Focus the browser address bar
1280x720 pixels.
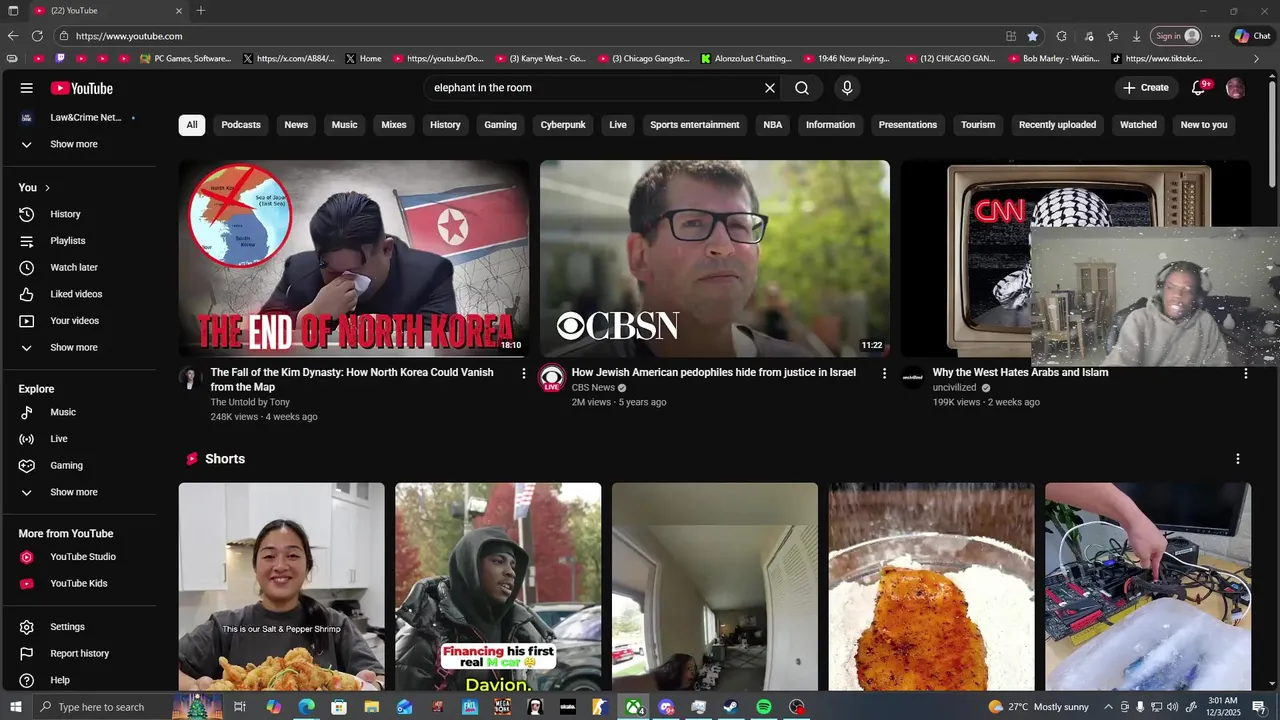click(530, 36)
